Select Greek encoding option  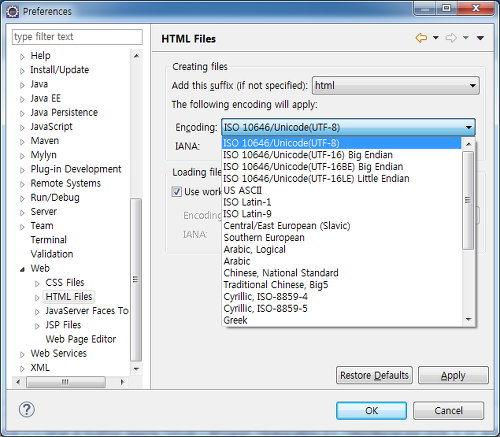(342, 320)
